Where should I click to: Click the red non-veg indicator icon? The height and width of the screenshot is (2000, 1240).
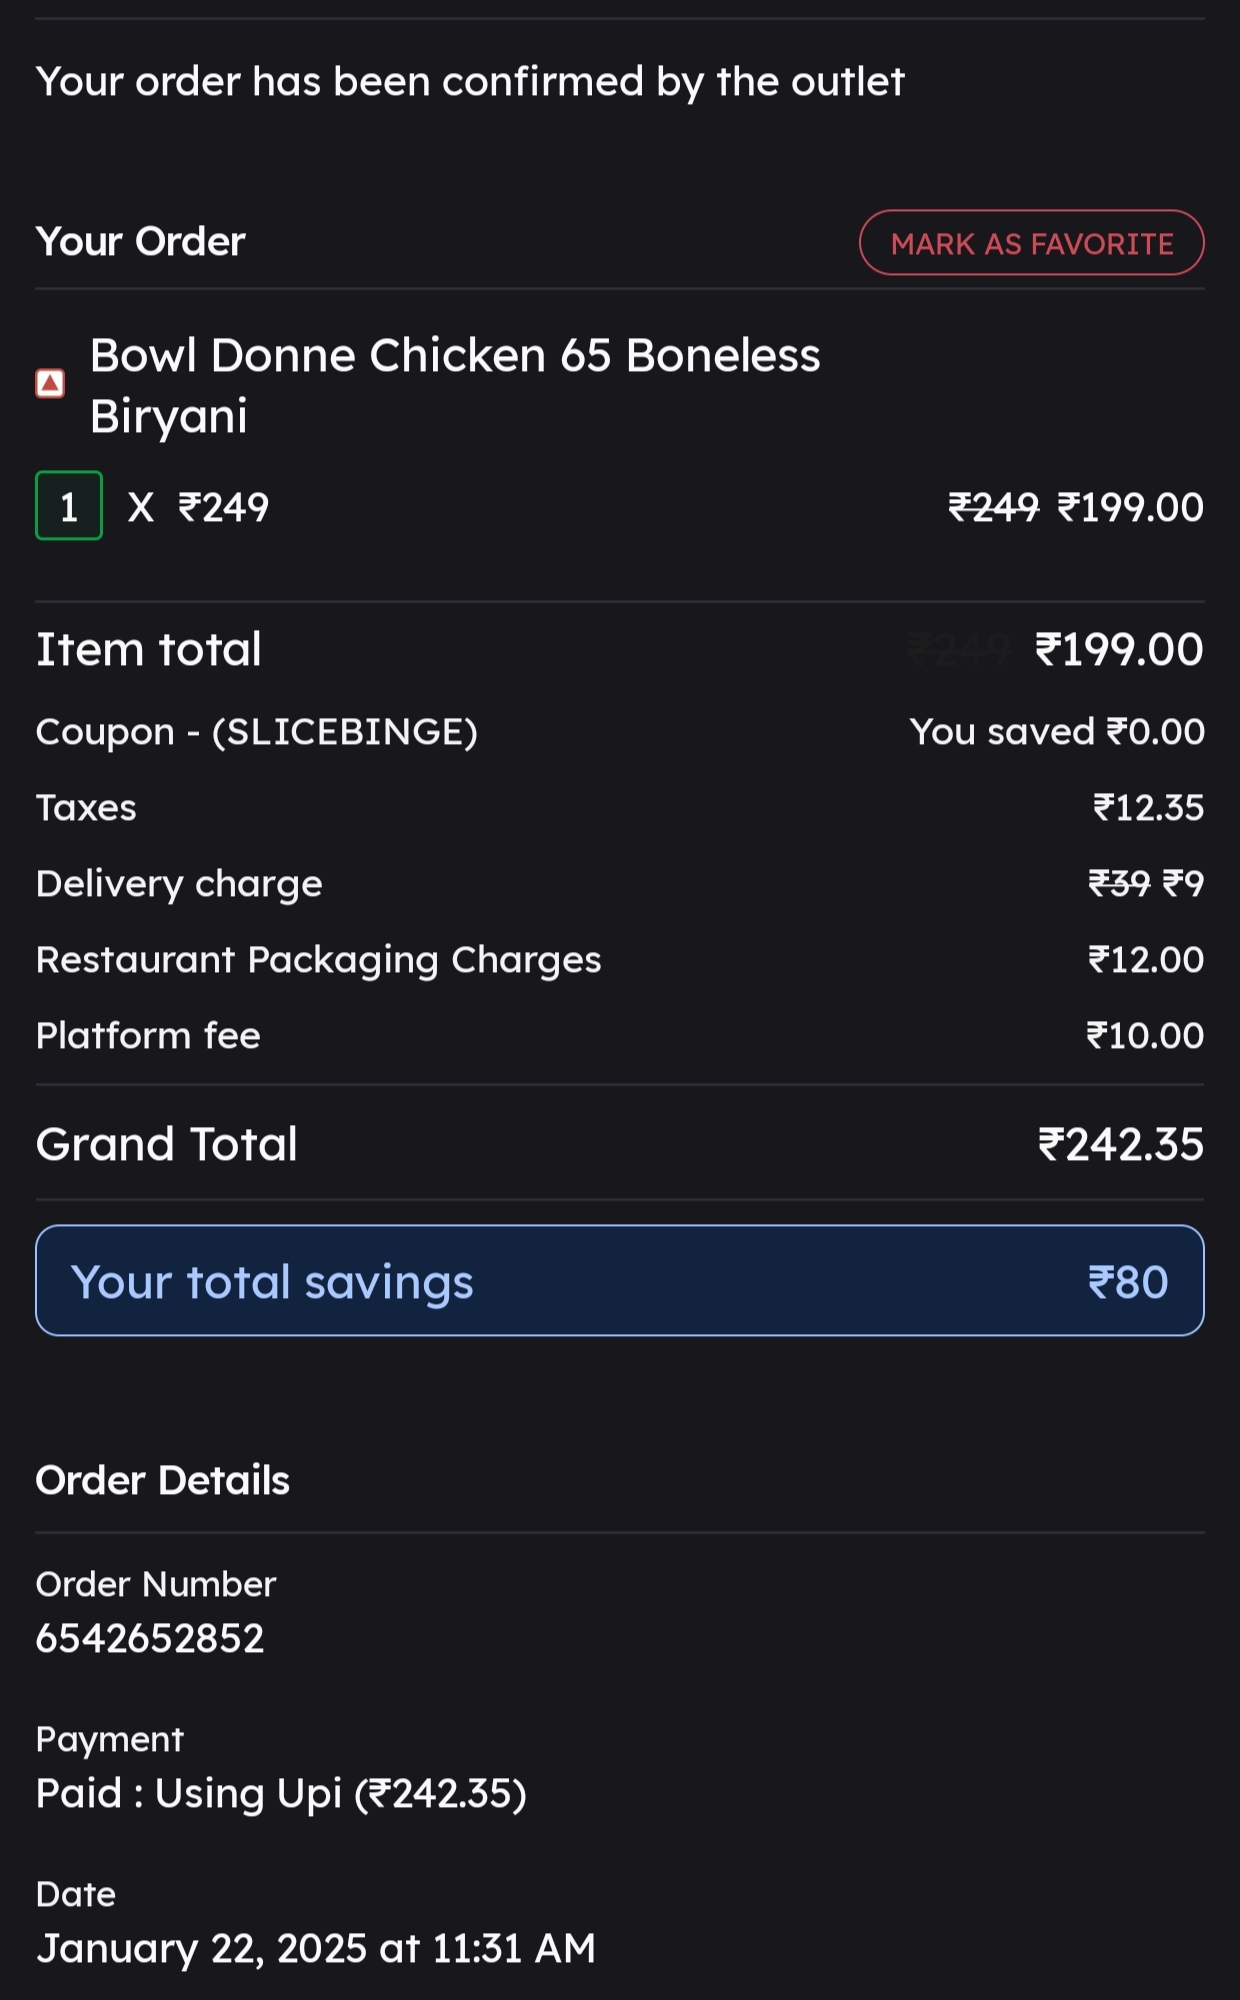tap(50, 383)
